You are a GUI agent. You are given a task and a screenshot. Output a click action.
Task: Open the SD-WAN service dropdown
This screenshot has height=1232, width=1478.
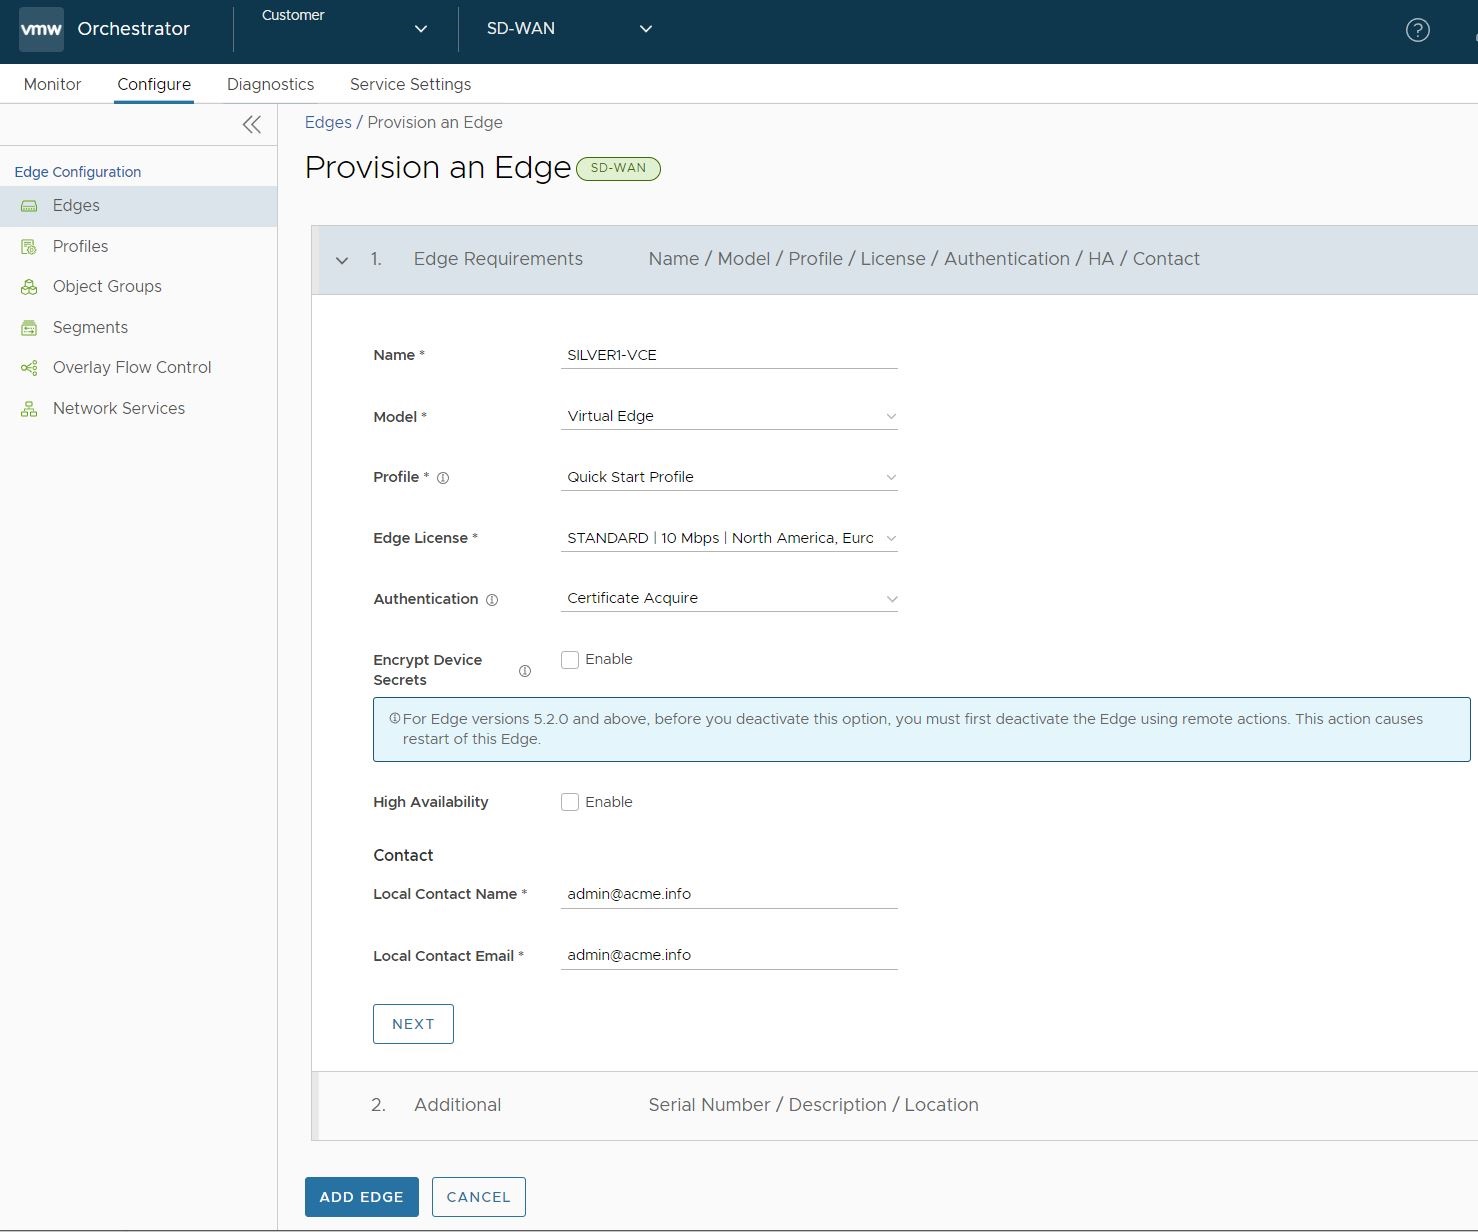click(x=569, y=29)
